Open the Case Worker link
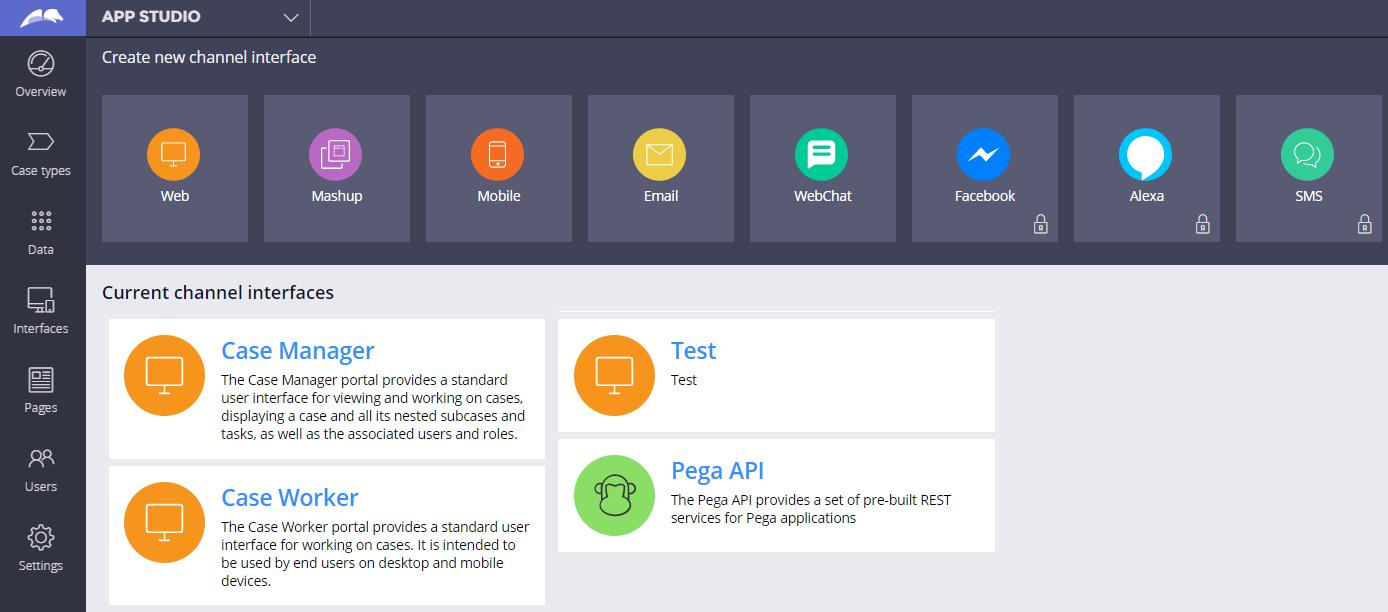The image size is (1388, 612). coord(290,498)
